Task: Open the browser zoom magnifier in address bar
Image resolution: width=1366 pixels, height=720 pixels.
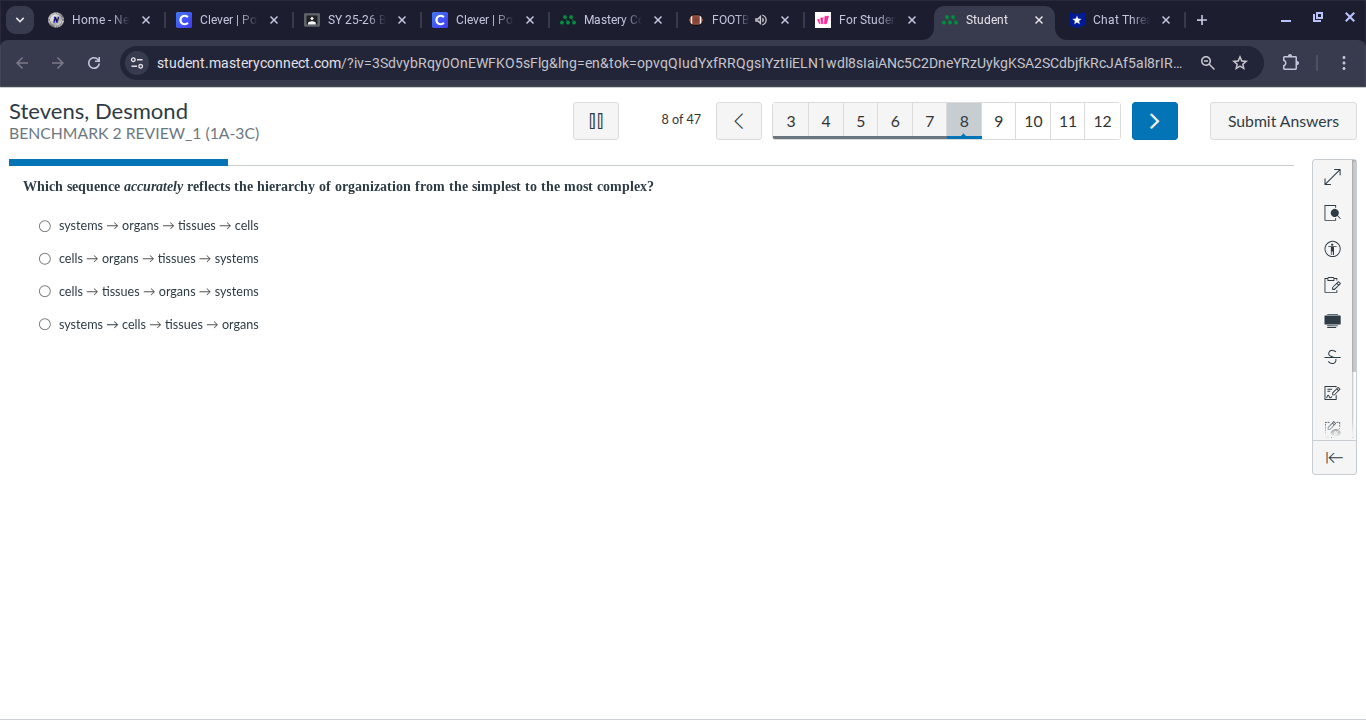Action: tap(1208, 63)
